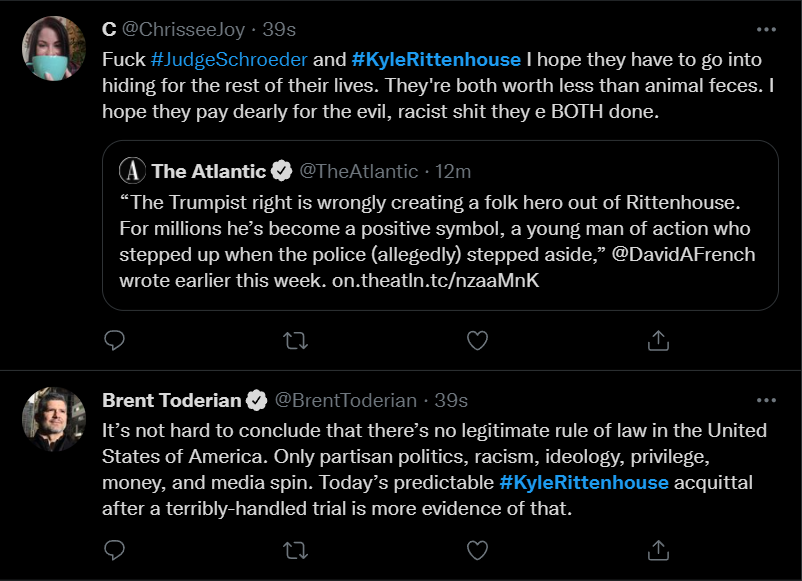The height and width of the screenshot is (581, 802).
Task: Like Brent Toderian's tweet
Action: tap(477, 549)
